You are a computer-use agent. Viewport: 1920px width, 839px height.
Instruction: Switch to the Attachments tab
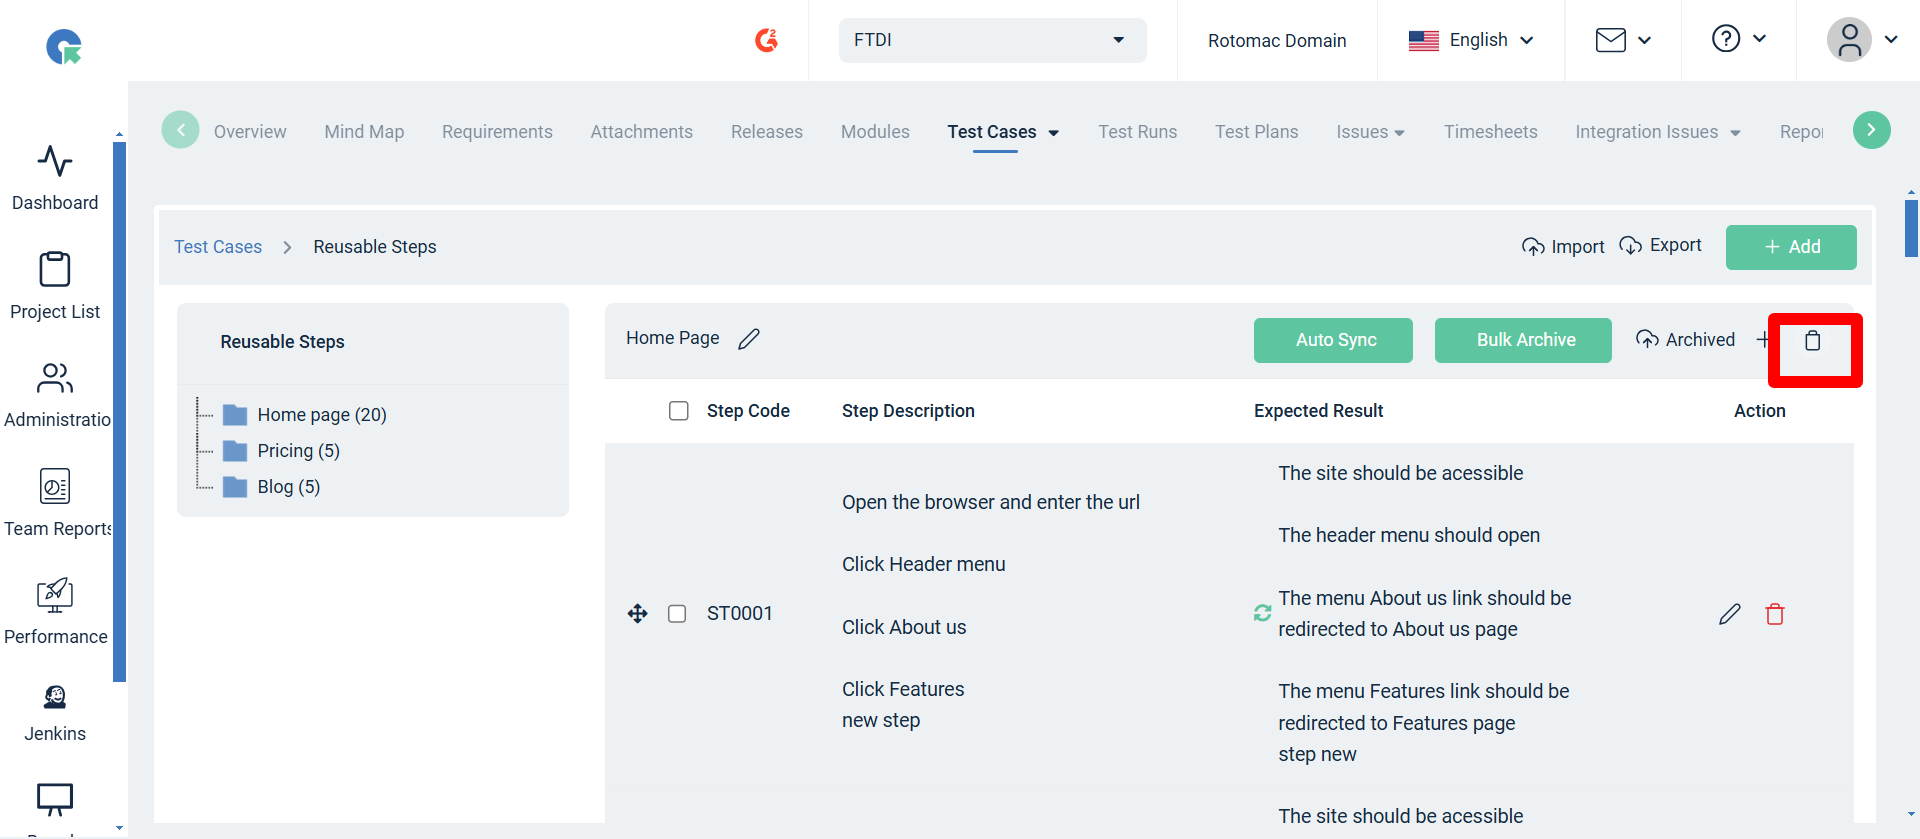coord(641,132)
